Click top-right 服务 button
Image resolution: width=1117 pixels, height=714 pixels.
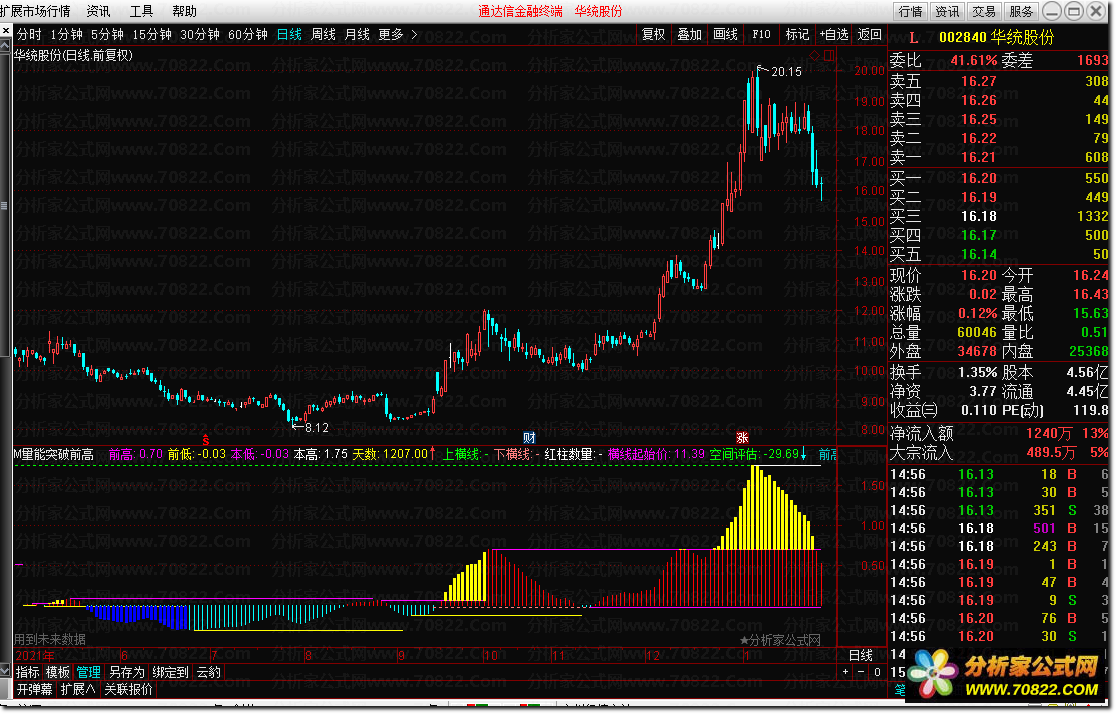[1022, 11]
